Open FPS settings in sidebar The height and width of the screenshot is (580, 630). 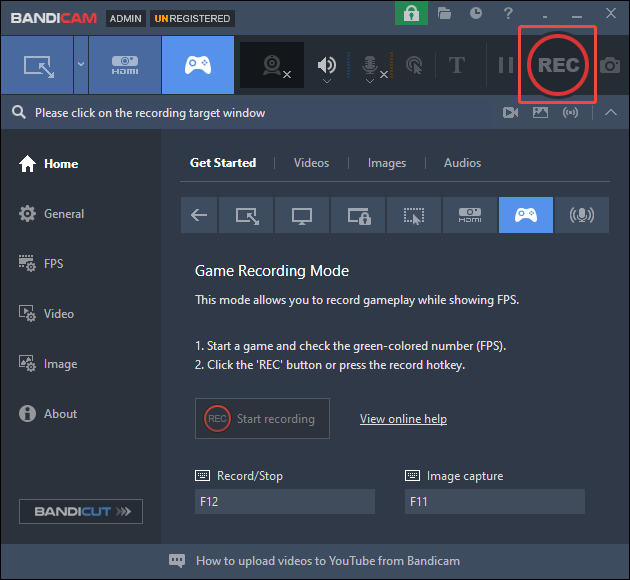tap(41, 263)
